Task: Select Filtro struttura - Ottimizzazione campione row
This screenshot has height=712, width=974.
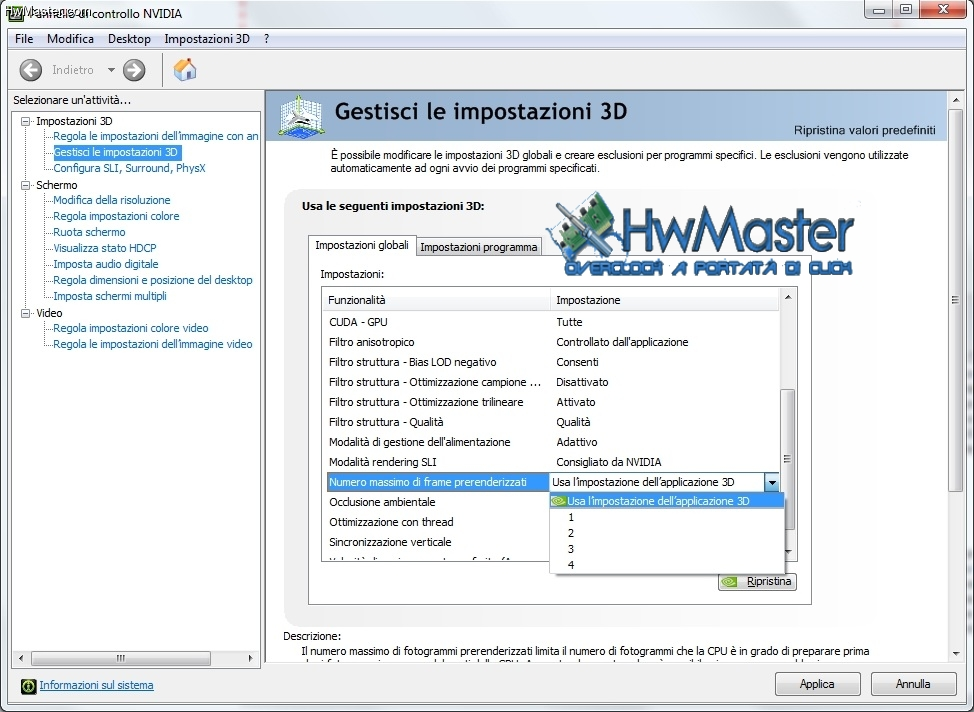Action: [x=553, y=382]
